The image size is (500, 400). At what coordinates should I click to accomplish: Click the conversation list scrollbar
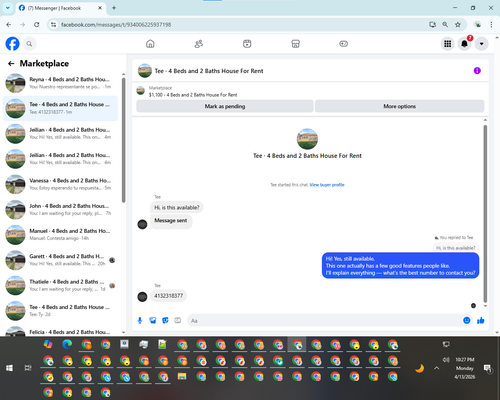tap(124, 140)
